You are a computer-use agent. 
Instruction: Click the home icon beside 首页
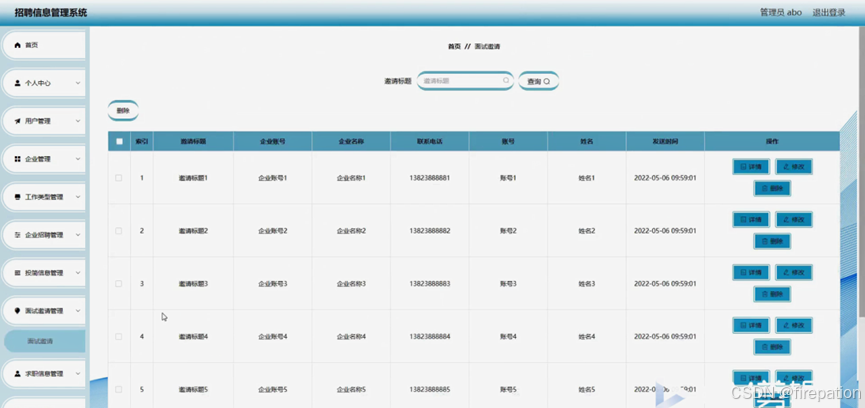(x=17, y=45)
